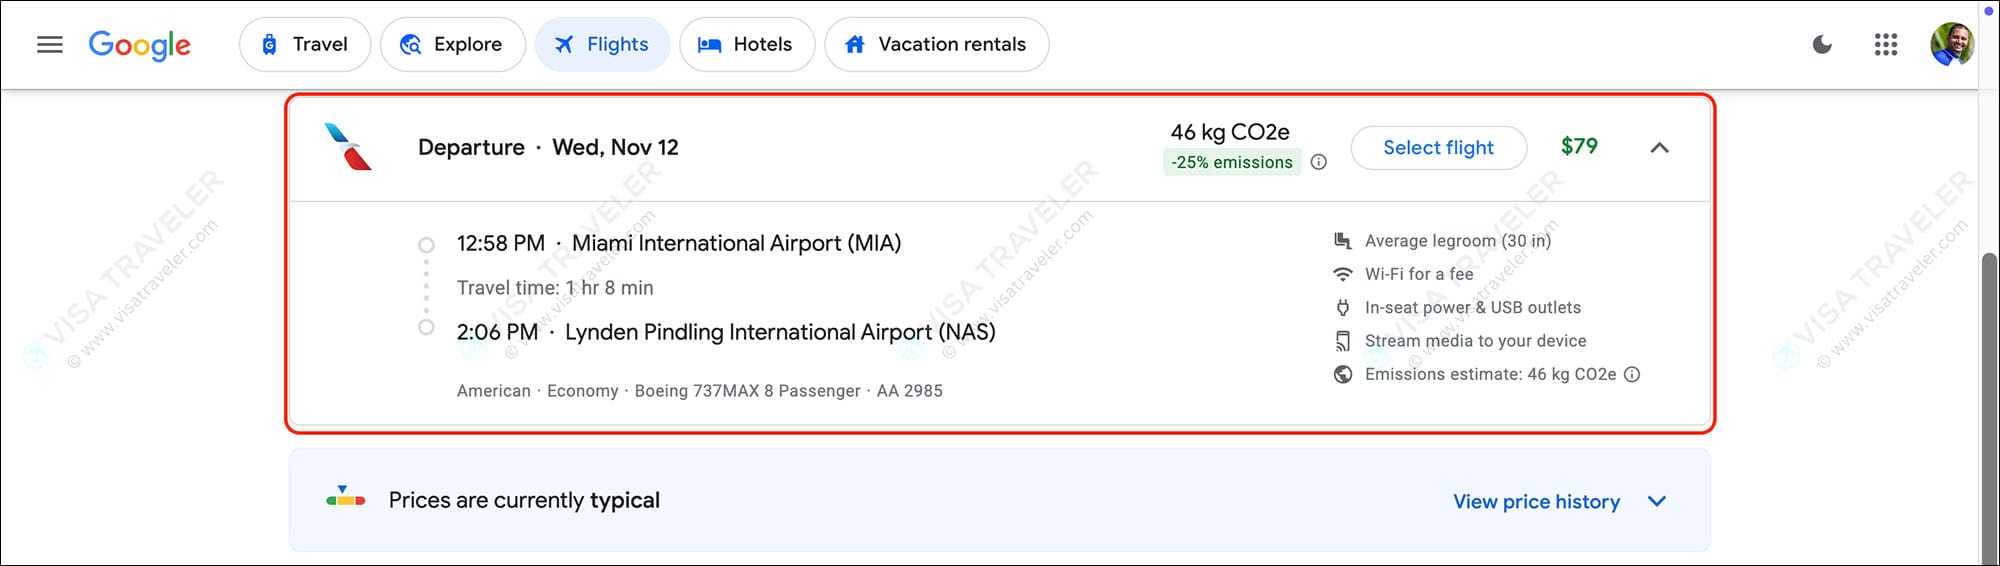Open the account profile picture
The image size is (2000, 566).
(x=1951, y=45)
